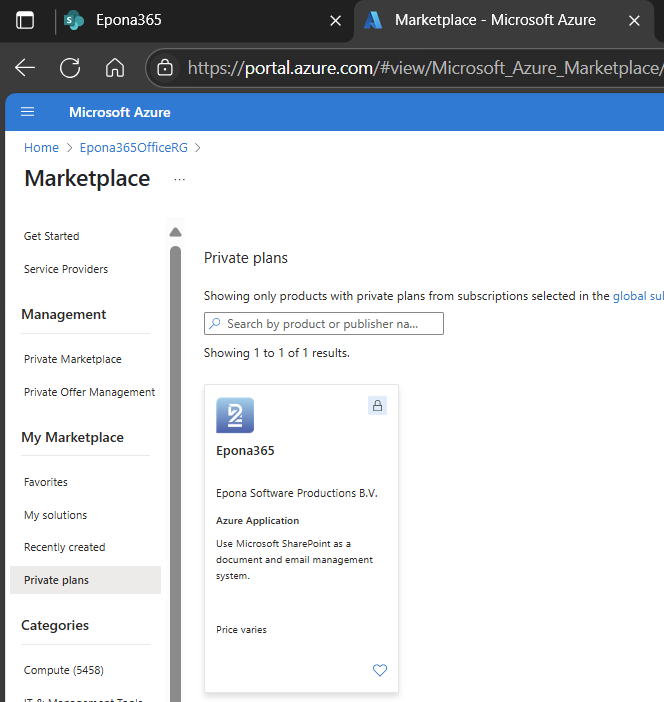Open Private Offer Management item

click(90, 392)
